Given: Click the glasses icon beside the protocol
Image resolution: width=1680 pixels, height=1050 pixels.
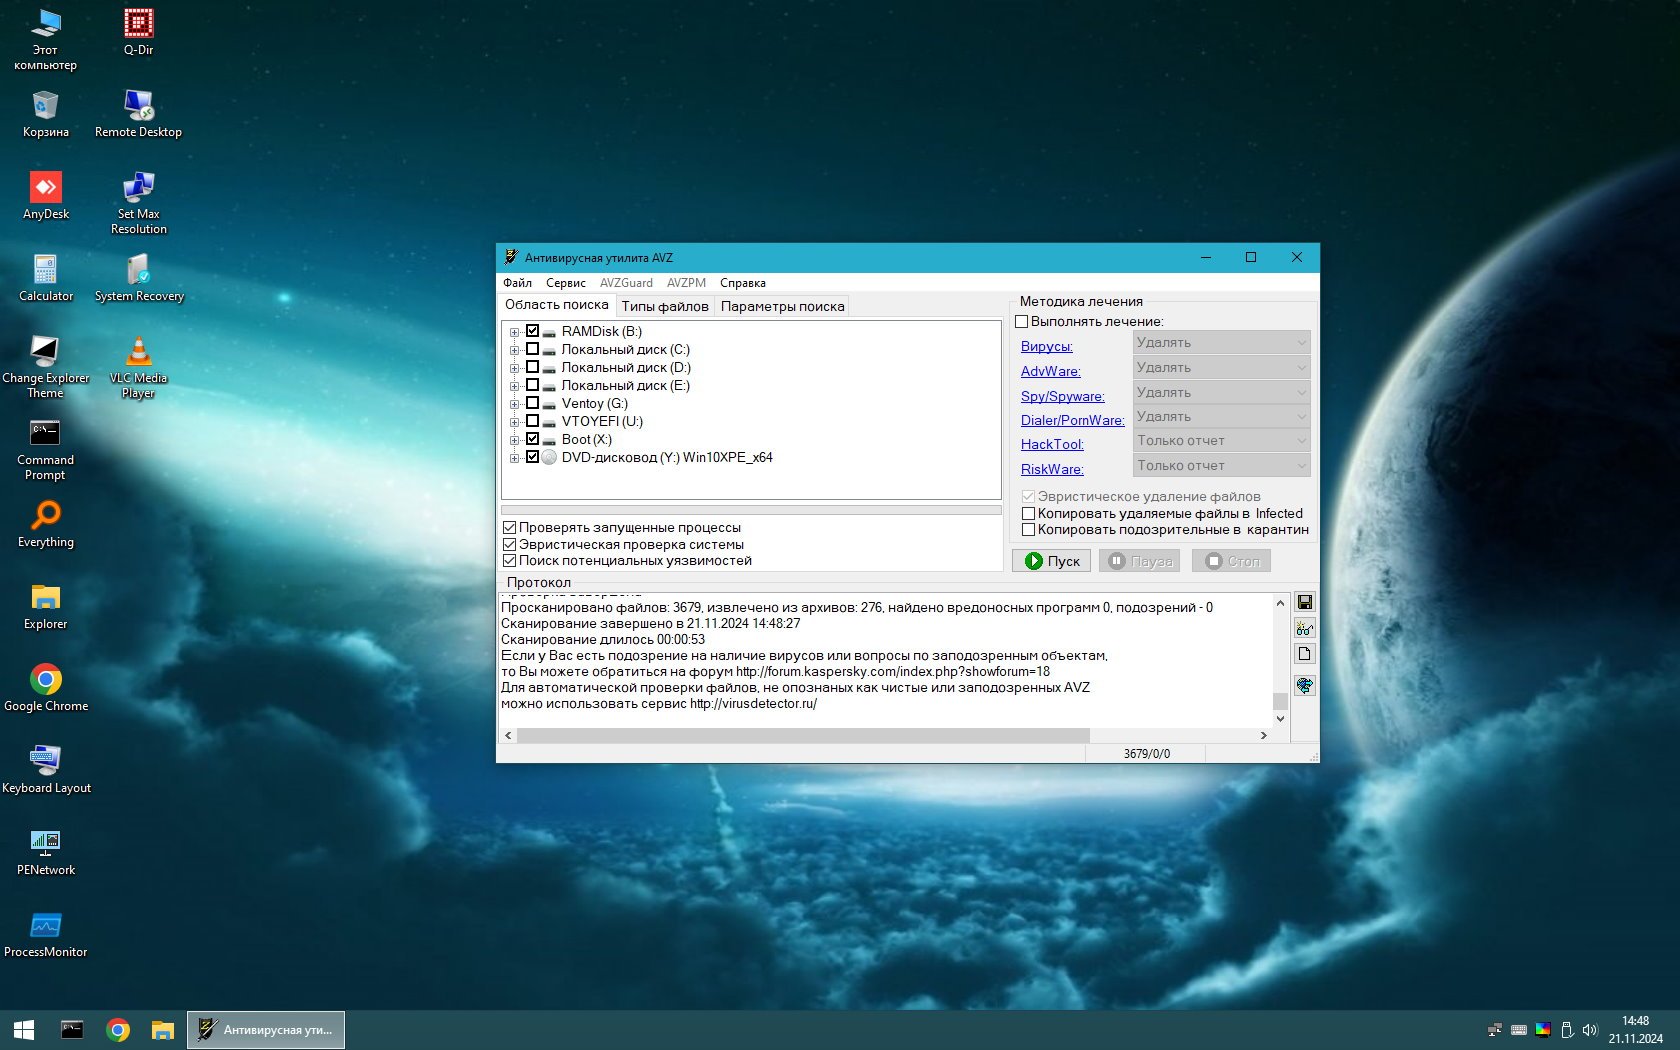Looking at the screenshot, I should [x=1304, y=628].
